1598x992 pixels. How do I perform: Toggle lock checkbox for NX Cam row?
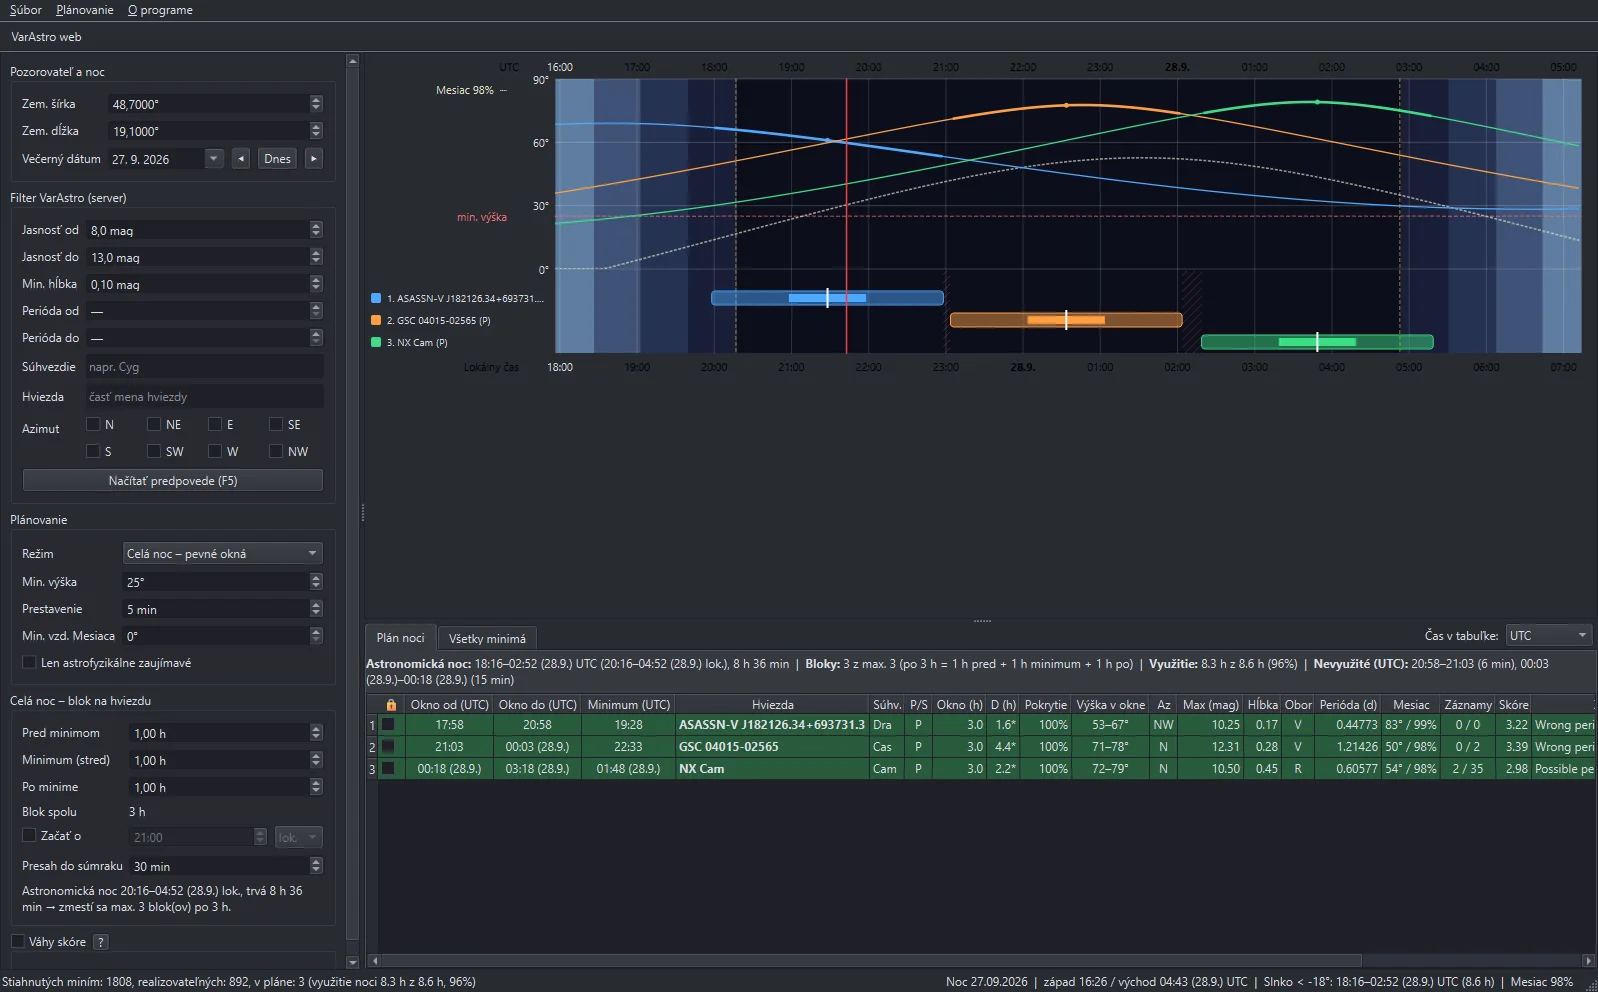(388, 769)
